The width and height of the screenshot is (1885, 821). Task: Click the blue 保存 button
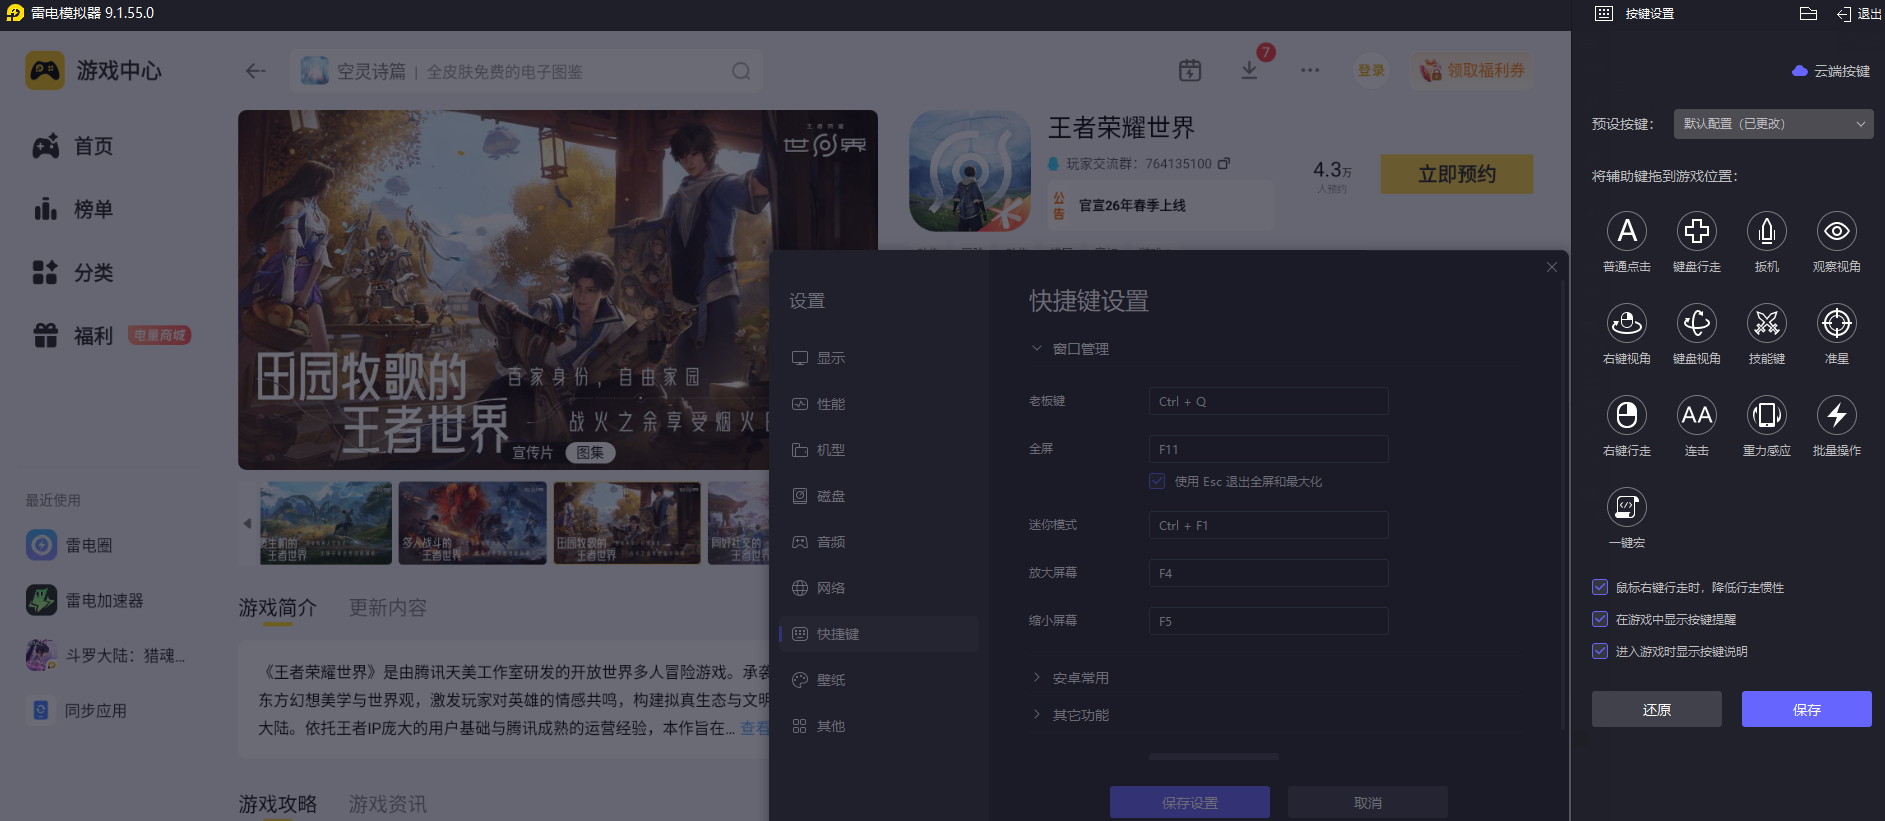(x=1806, y=709)
